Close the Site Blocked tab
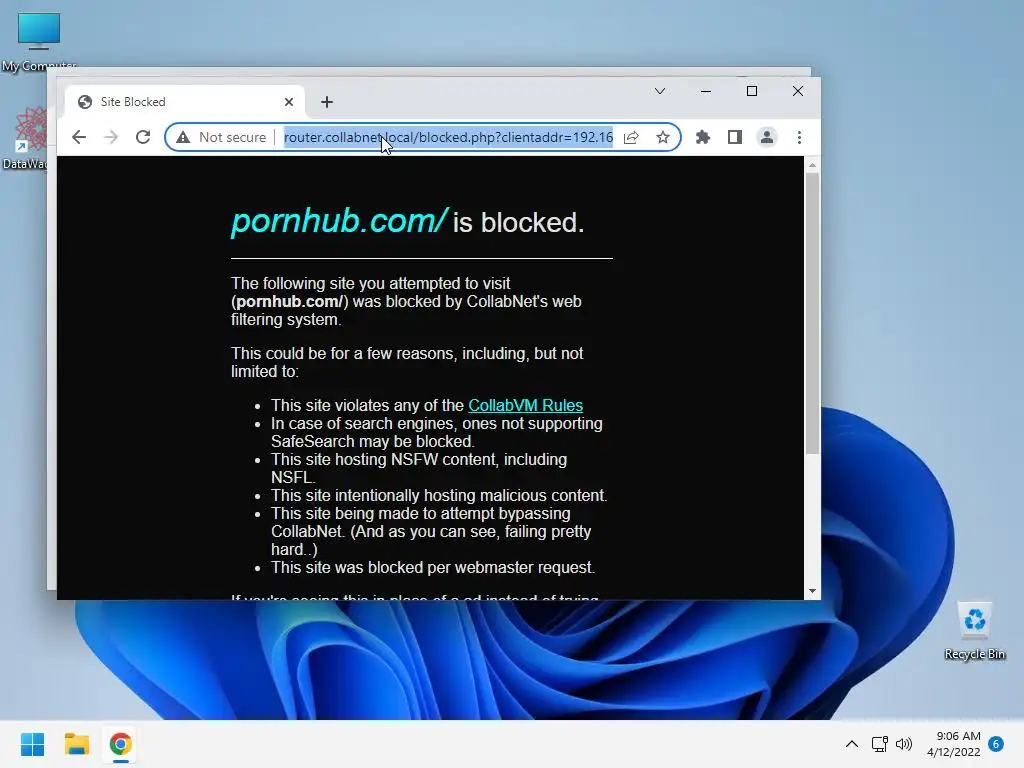This screenshot has height=768, width=1024. coord(289,102)
